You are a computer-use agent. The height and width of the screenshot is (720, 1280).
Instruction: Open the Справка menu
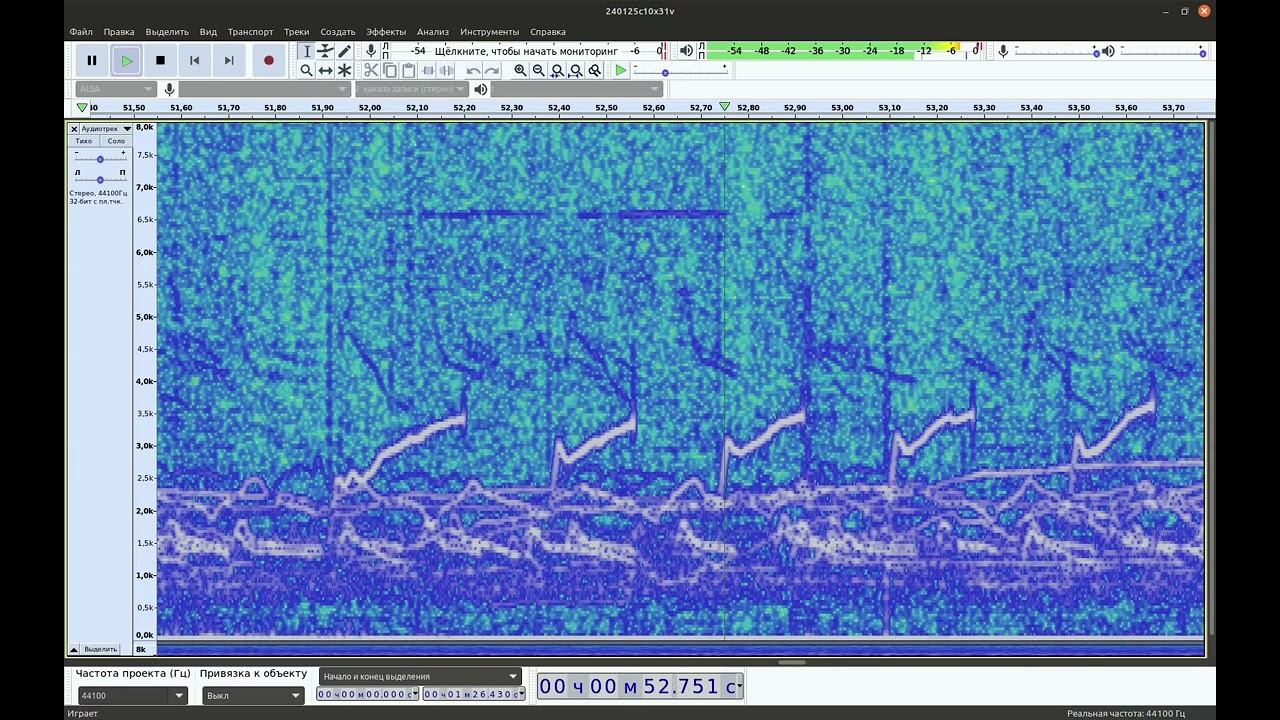[x=548, y=32]
